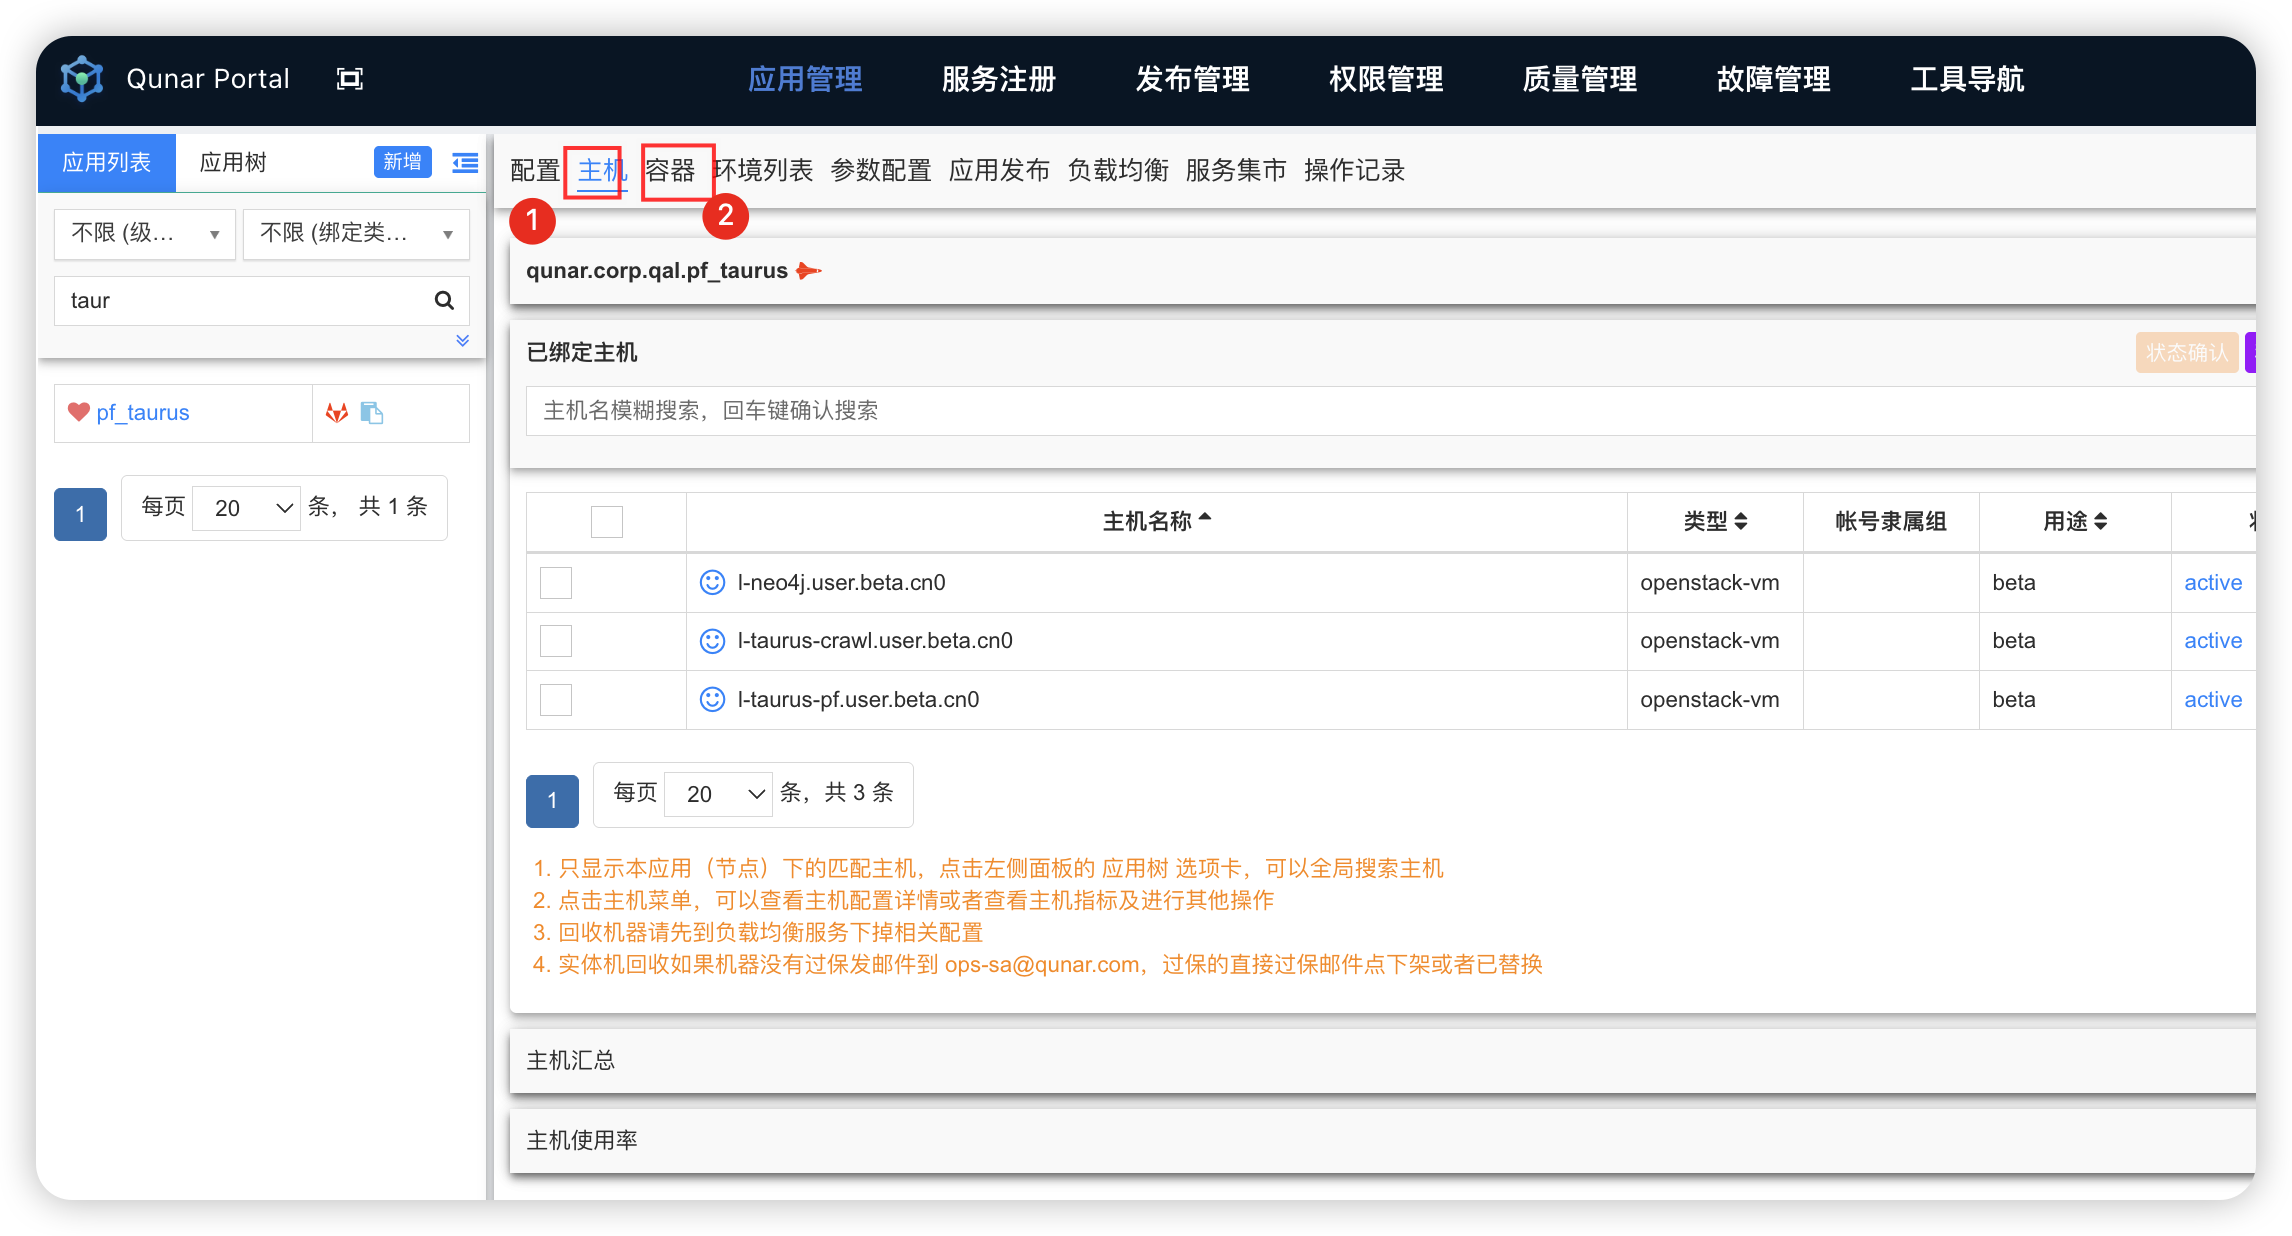Open the 不限 (级...) level filter dropdown

click(x=145, y=233)
